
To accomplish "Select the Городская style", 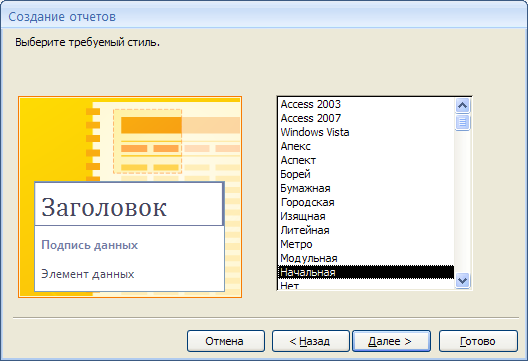I will [x=366, y=202].
